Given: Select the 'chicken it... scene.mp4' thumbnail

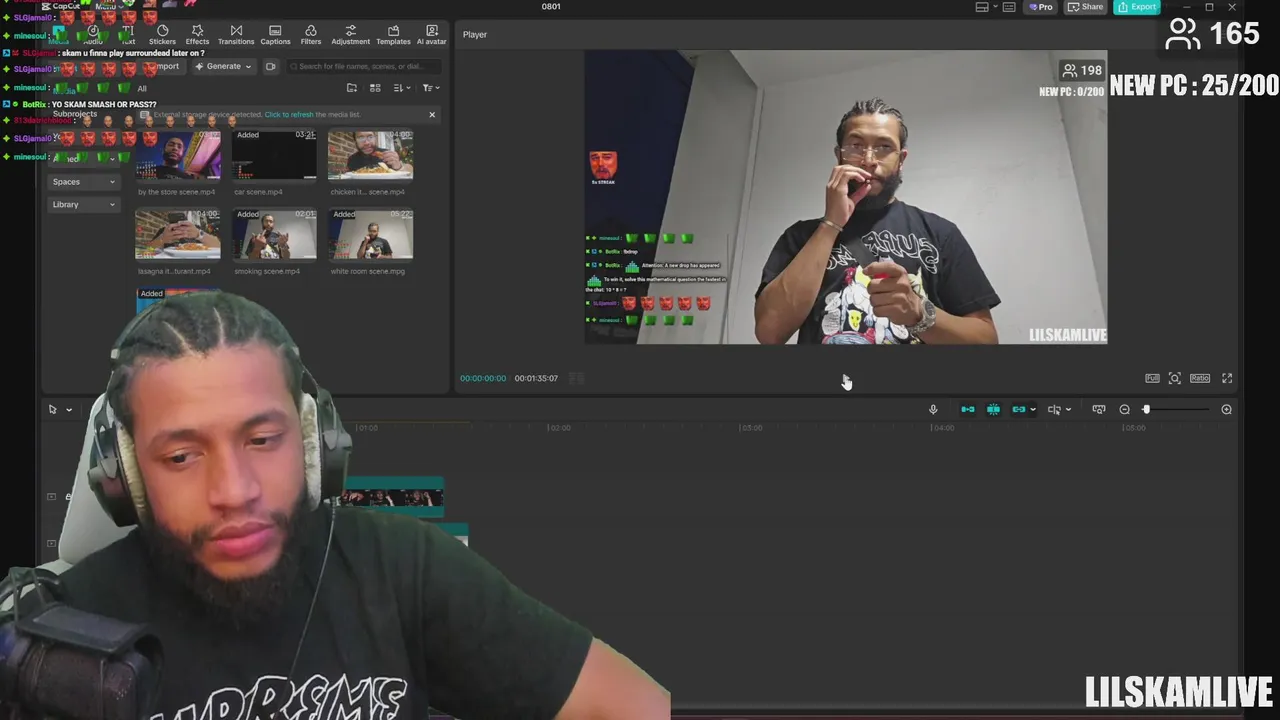Looking at the screenshot, I should (x=370, y=155).
